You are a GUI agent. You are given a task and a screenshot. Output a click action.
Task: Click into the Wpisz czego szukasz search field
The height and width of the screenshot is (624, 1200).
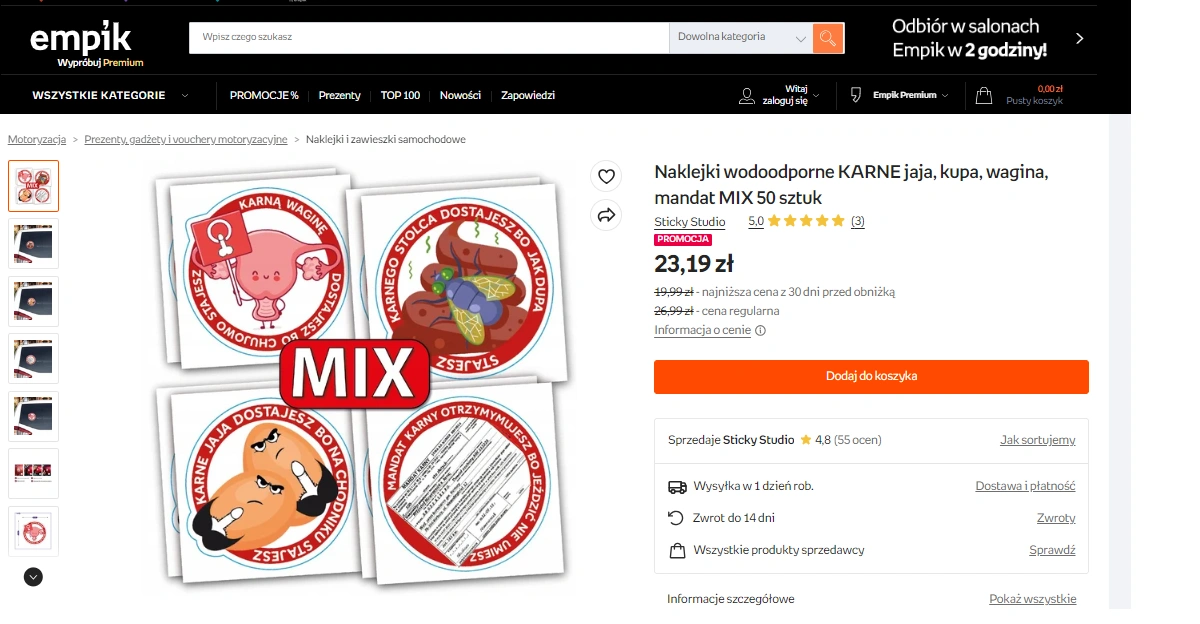(x=429, y=38)
